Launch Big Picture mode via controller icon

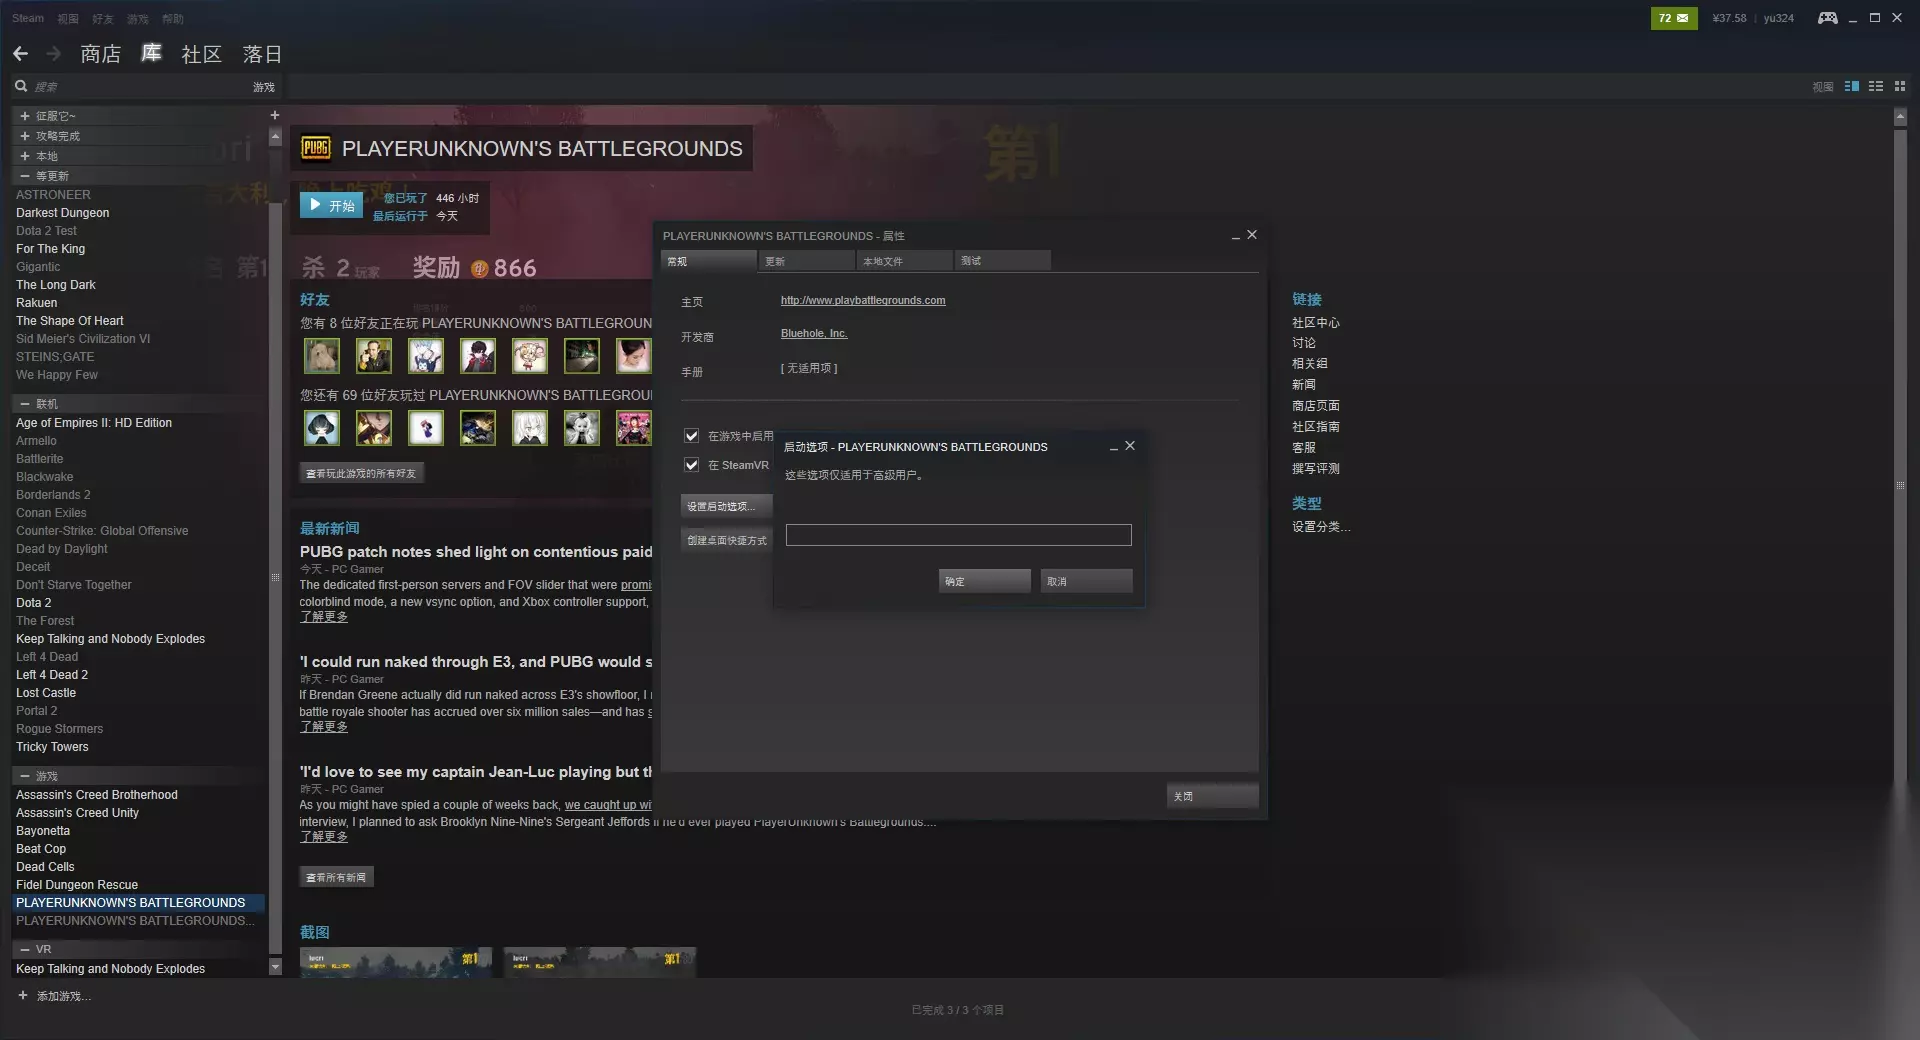point(1827,18)
